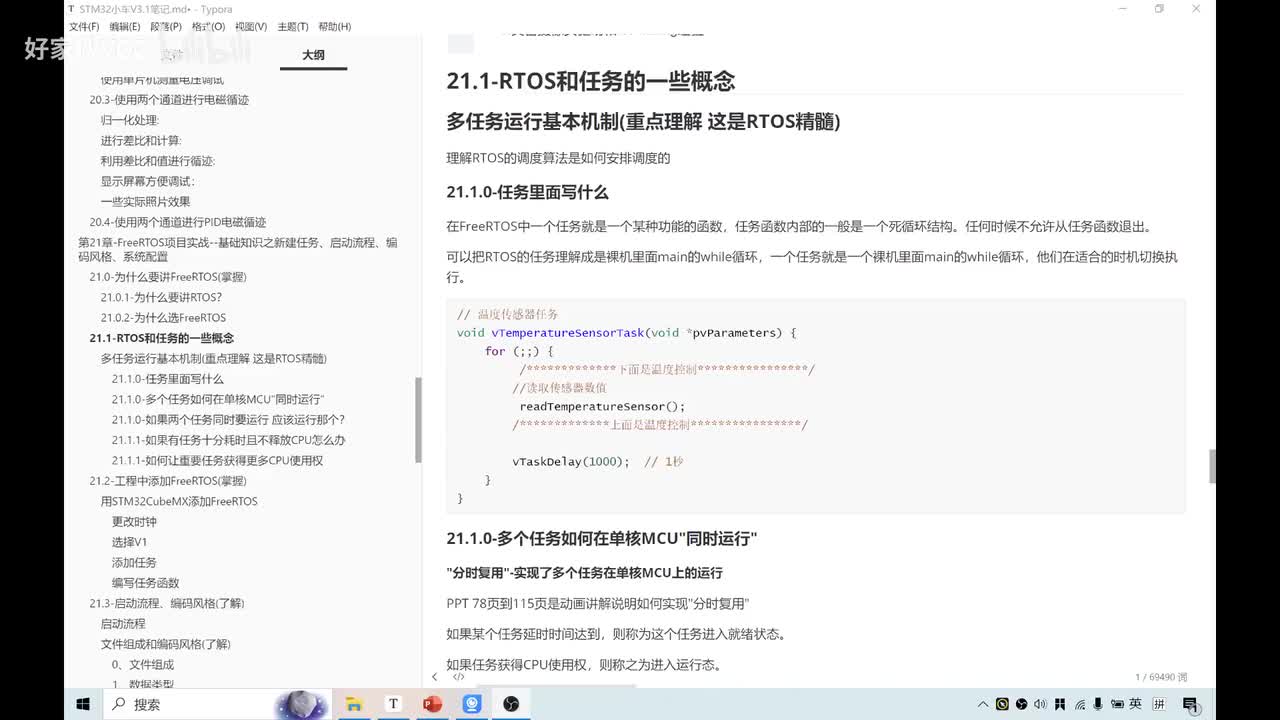Select the 大纲 outline tab

[313, 55]
